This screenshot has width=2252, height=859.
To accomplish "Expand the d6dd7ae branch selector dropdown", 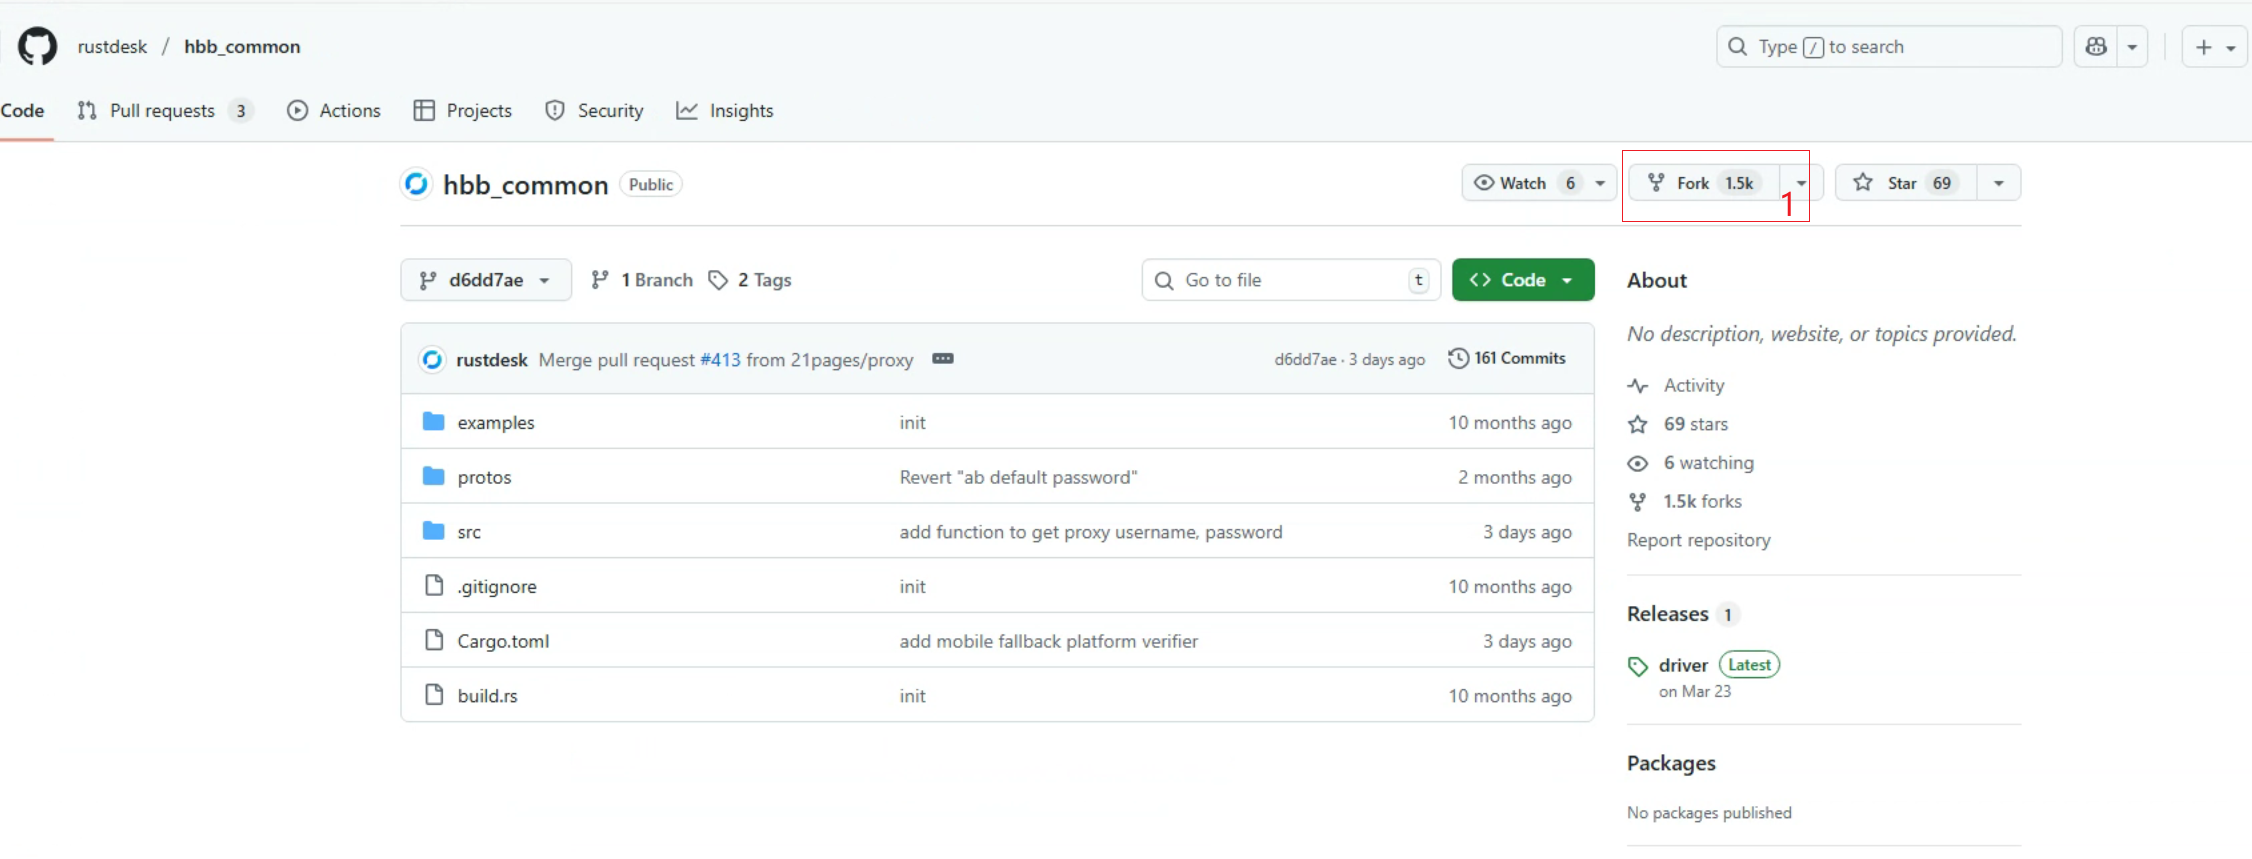I will click(486, 280).
